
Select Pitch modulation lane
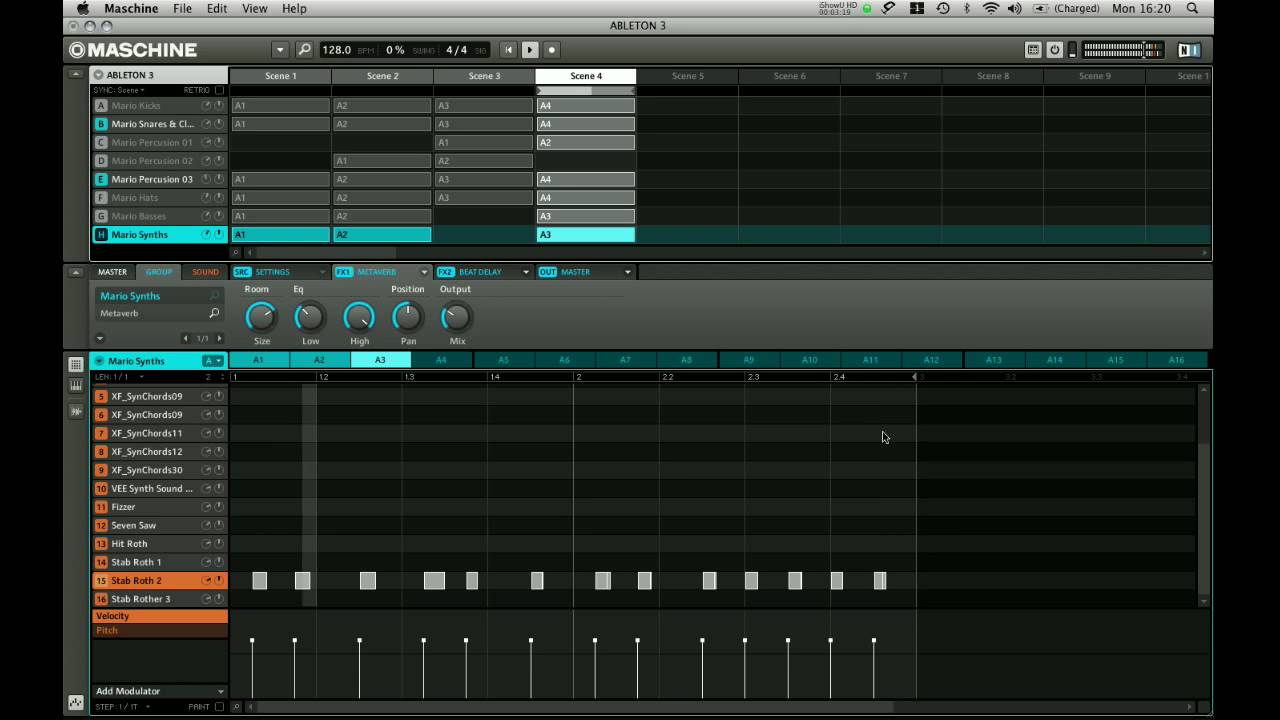(160, 630)
